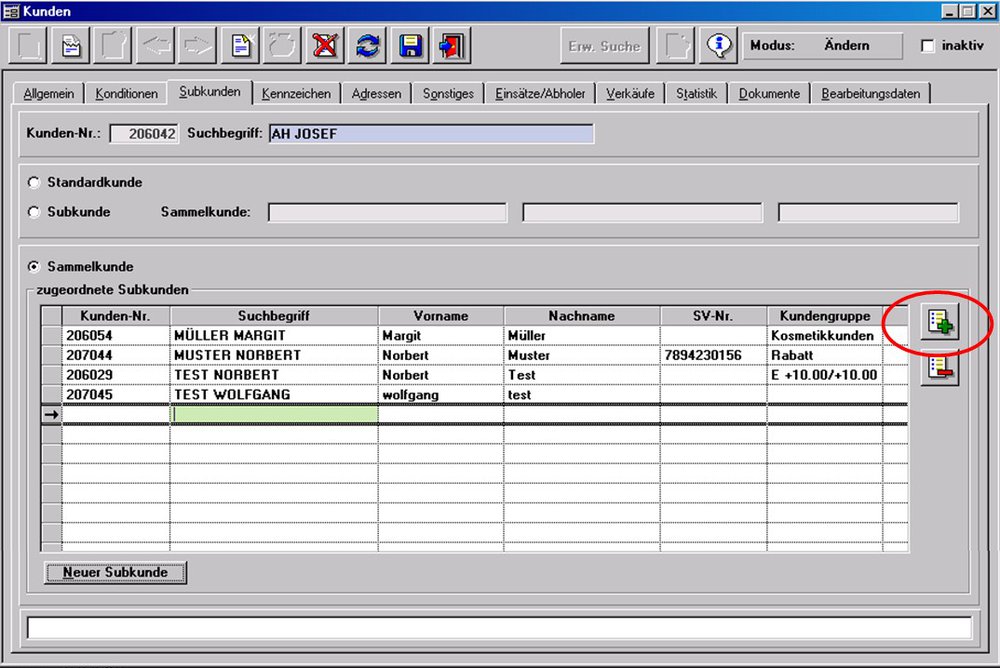Click the Suchbegriff field containing AH JOSEF
This screenshot has height=668, width=1000.
click(430, 134)
